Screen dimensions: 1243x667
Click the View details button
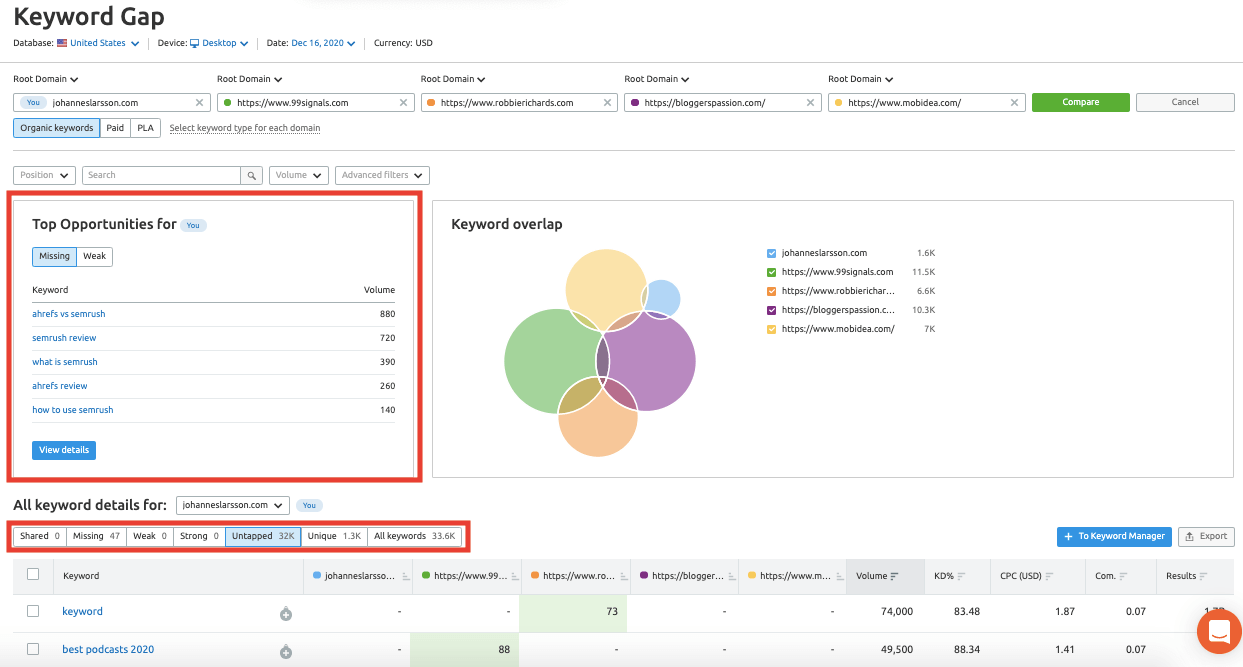[x=64, y=450]
